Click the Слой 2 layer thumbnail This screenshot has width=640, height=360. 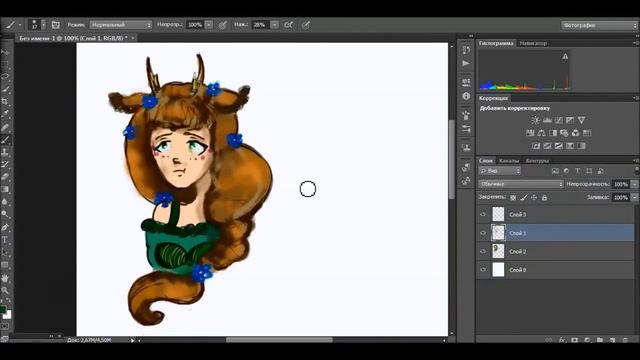[498, 251]
